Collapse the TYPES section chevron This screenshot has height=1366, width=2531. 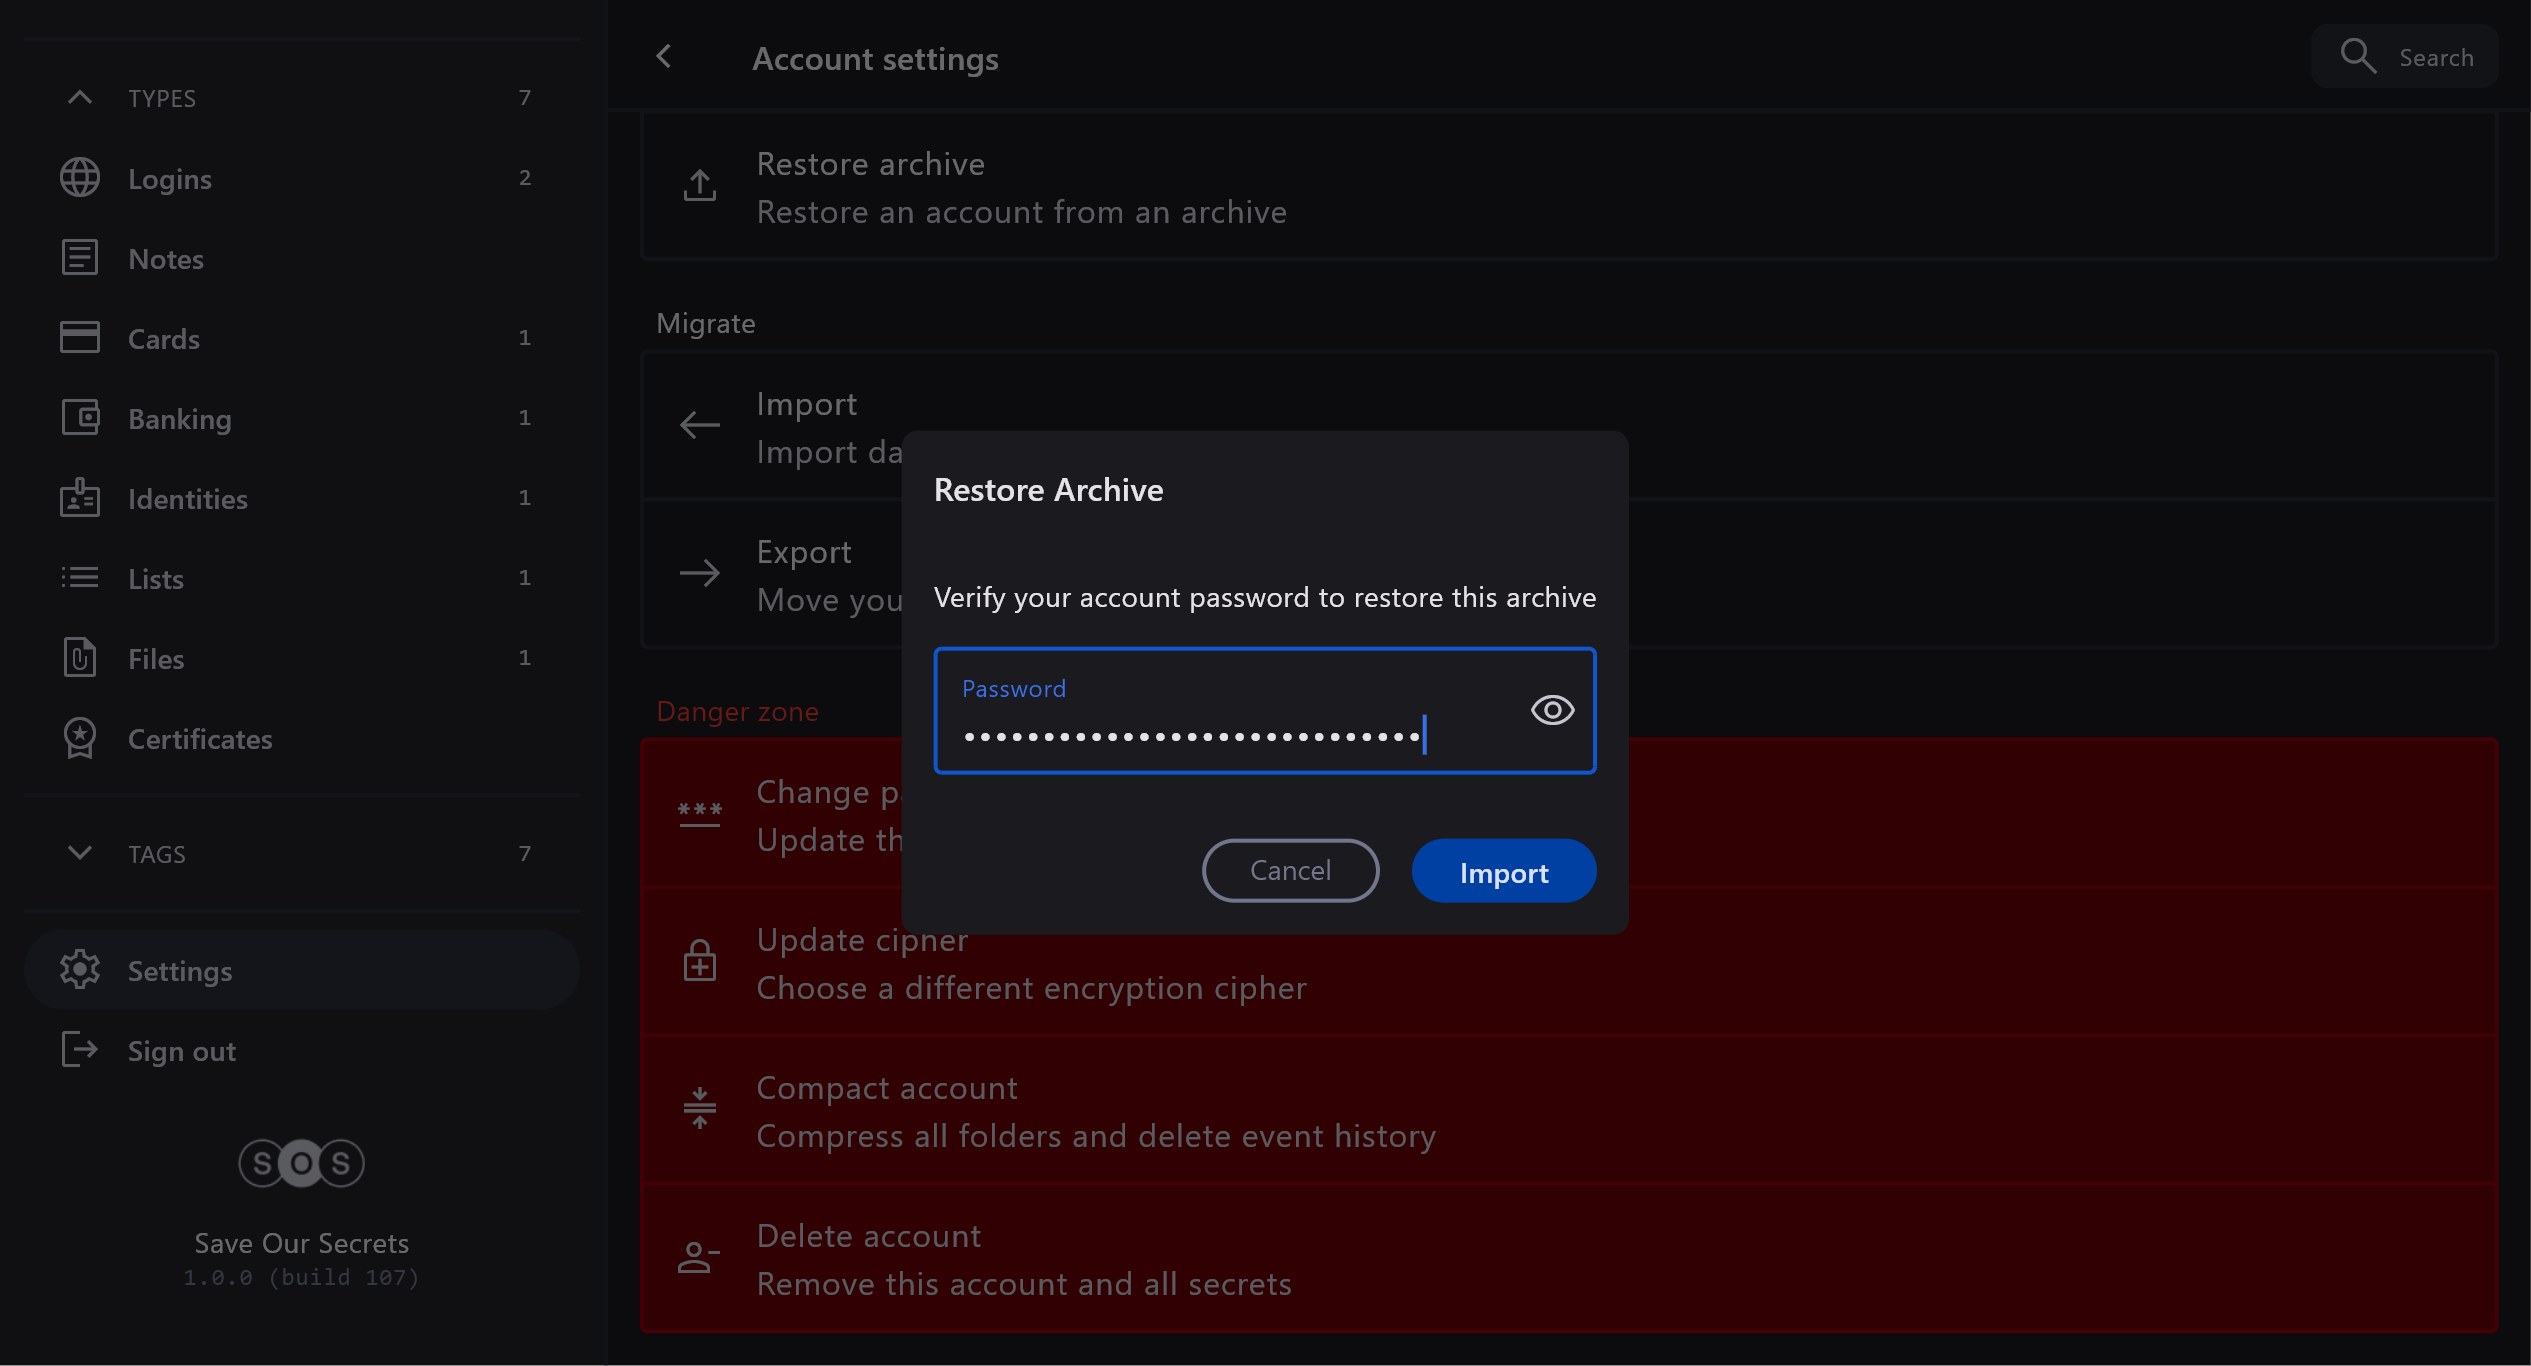coord(80,98)
